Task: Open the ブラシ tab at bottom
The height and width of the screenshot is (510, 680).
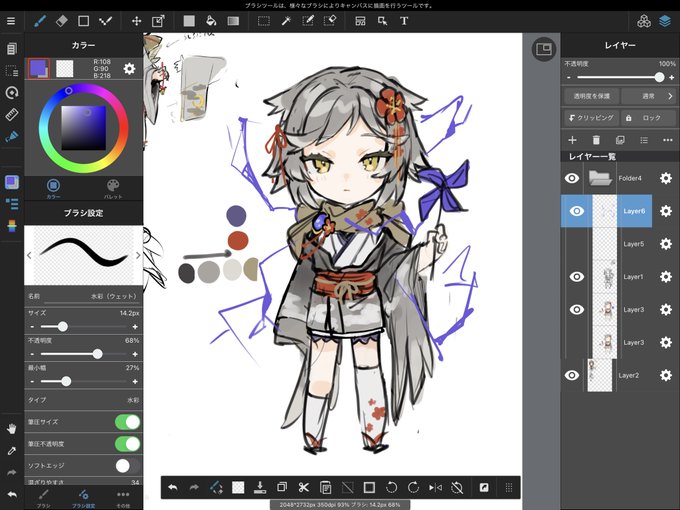Action: (x=43, y=498)
